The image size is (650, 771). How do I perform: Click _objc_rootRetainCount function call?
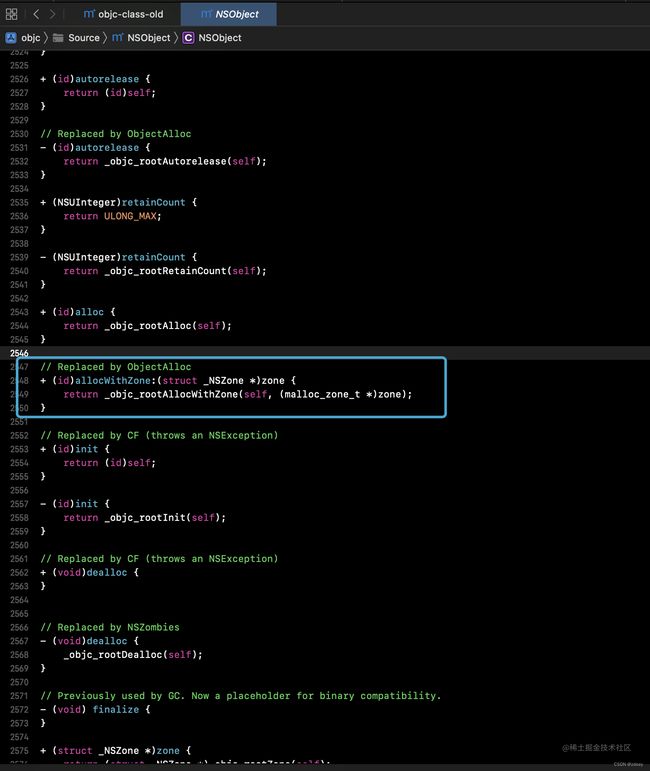pyautogui.click(x=165, y=271)
